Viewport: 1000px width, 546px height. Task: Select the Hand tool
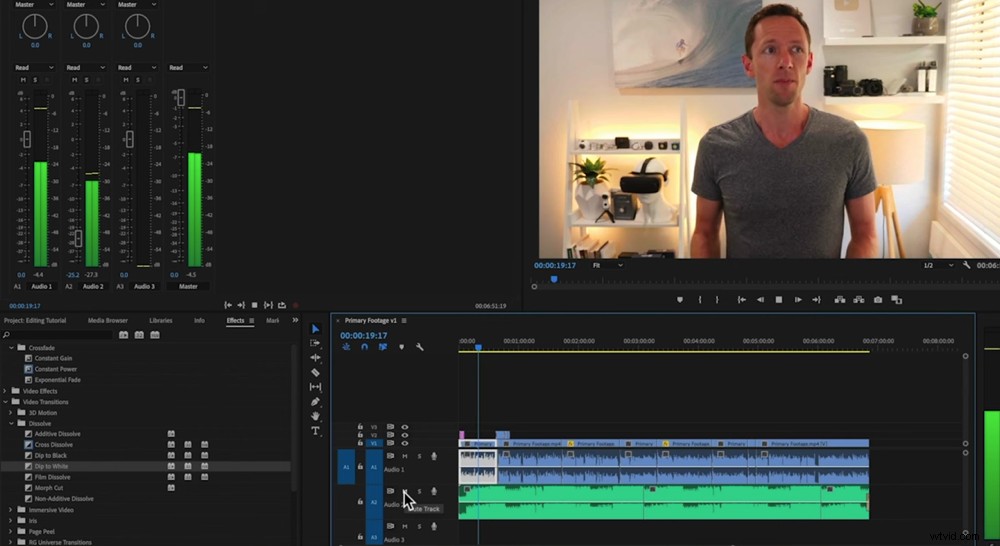315,417
